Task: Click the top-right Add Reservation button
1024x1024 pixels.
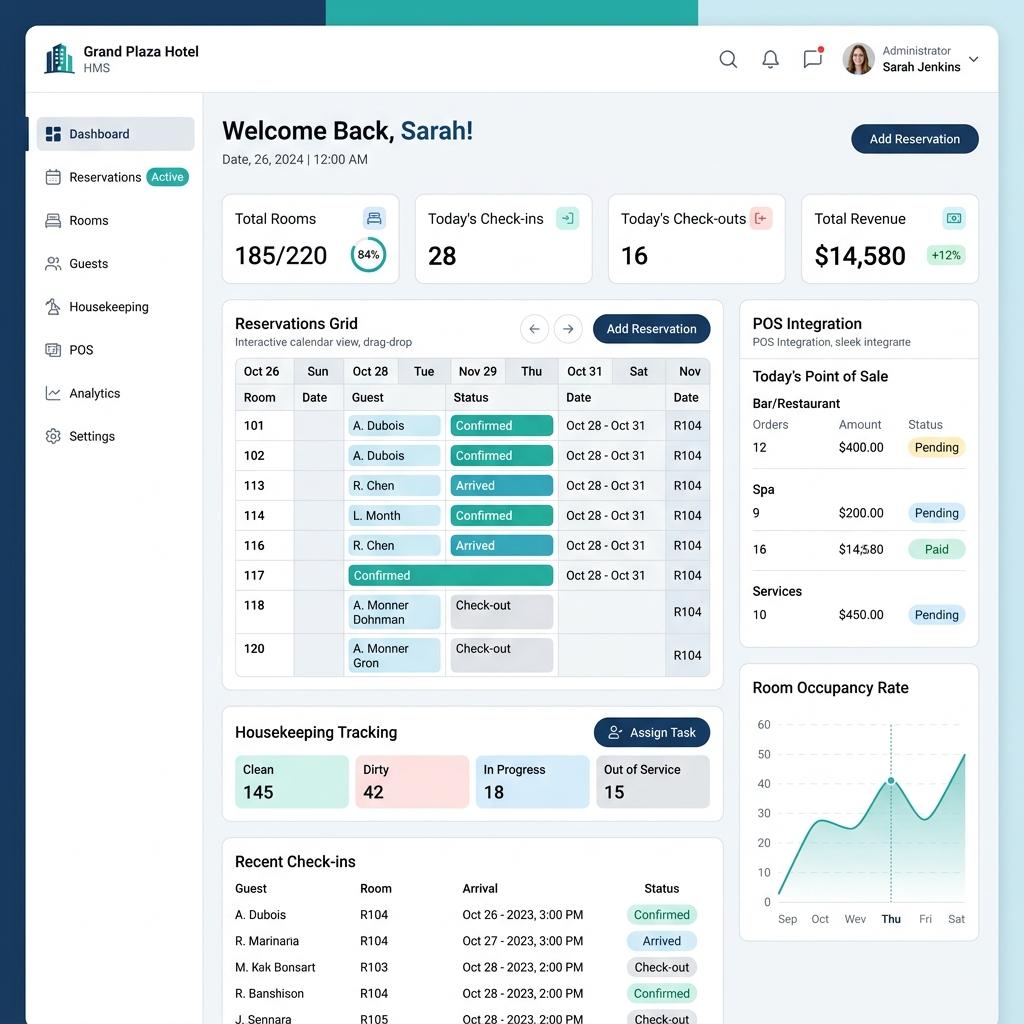Action: [914, 139]
